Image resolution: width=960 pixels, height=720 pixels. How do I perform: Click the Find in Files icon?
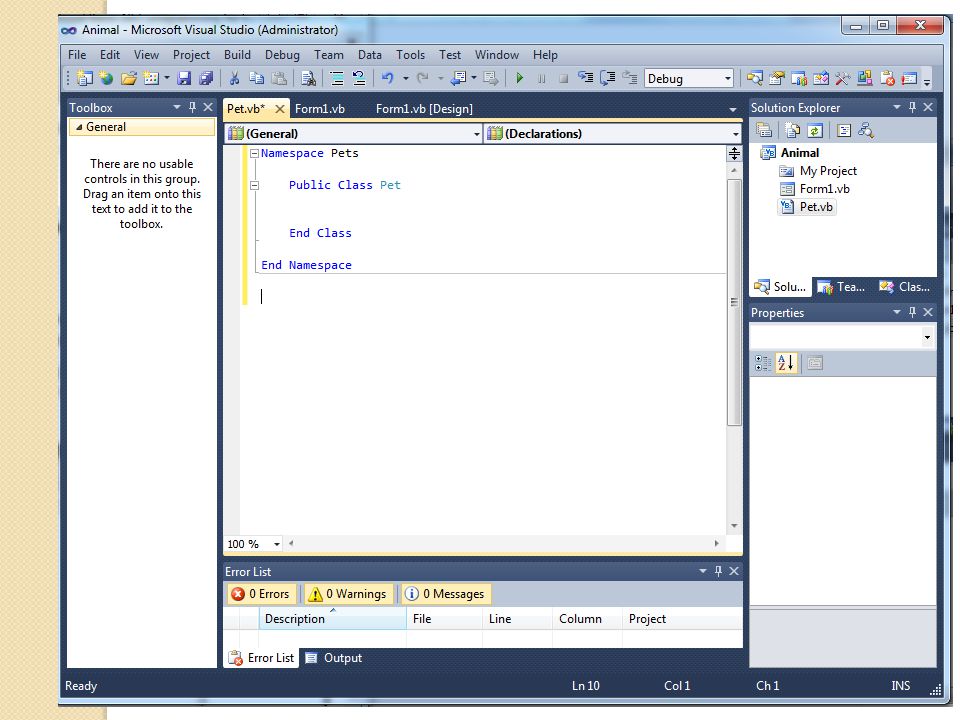click(309, 78)
